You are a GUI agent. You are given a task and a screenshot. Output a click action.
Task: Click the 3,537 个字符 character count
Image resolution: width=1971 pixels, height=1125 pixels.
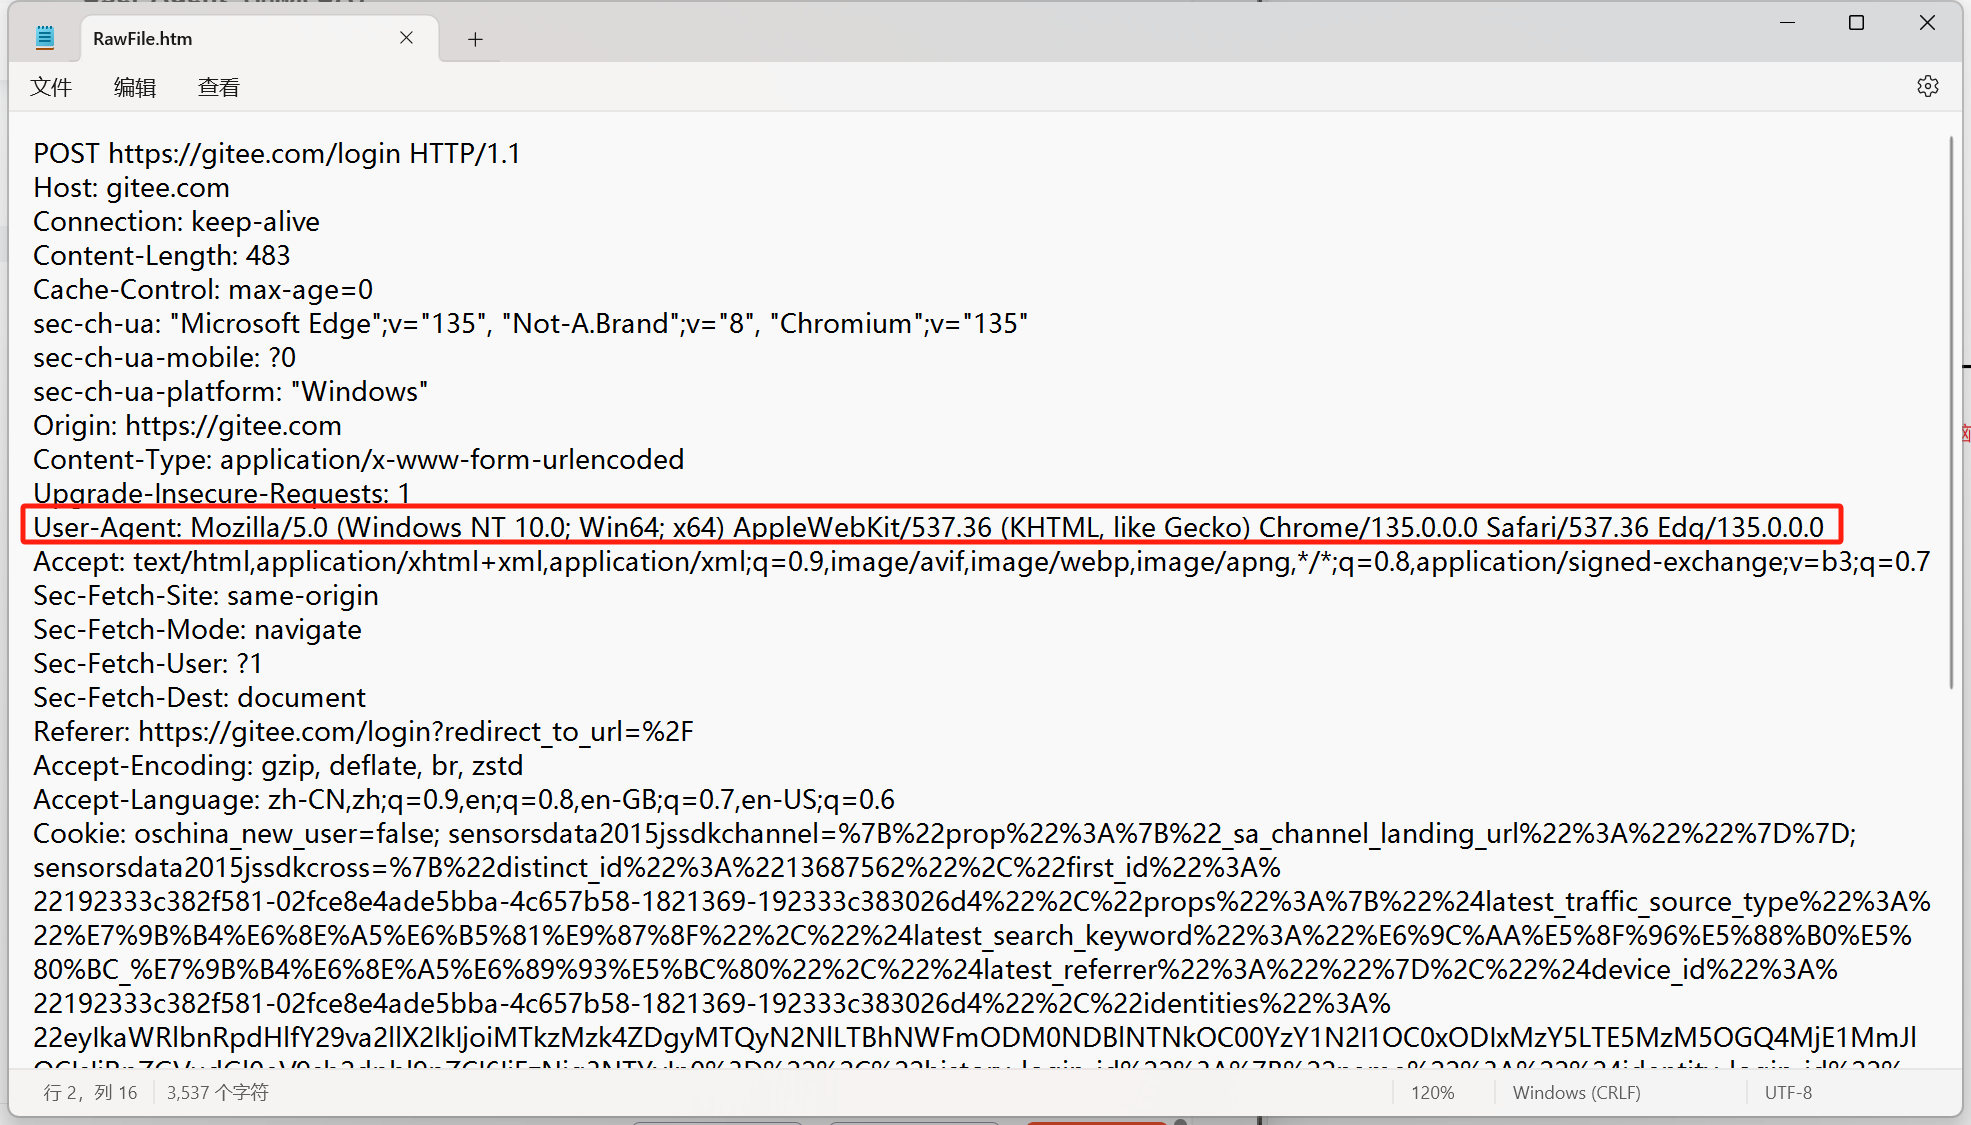[x=217, y=1092]
